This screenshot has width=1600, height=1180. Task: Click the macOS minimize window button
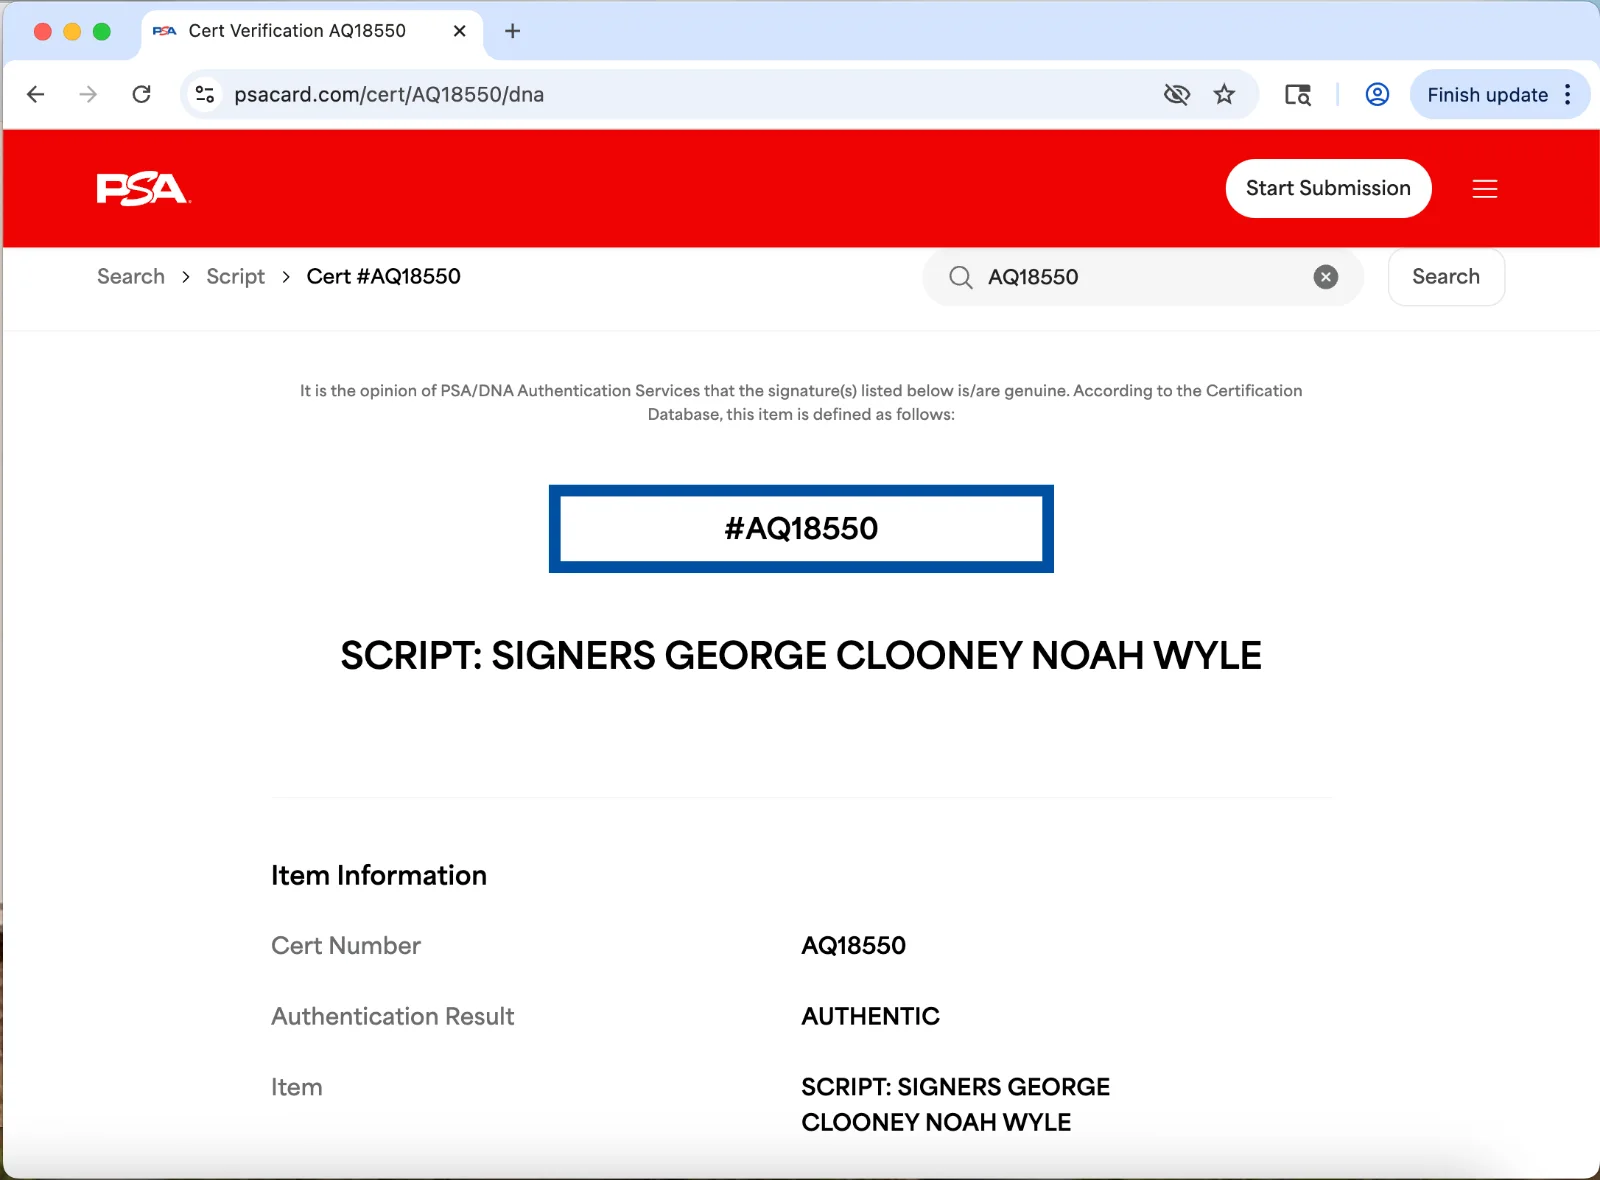click(72, 31)
